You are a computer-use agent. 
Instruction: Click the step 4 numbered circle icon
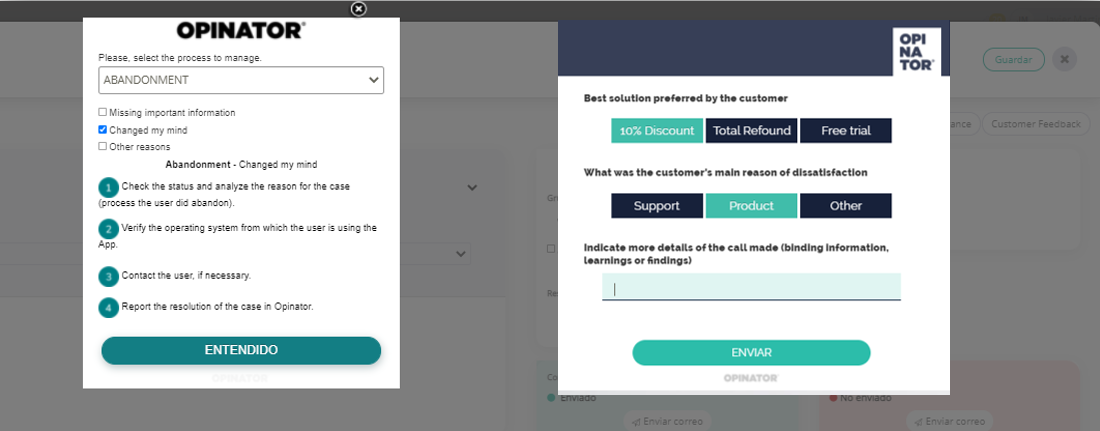(109, 307)
